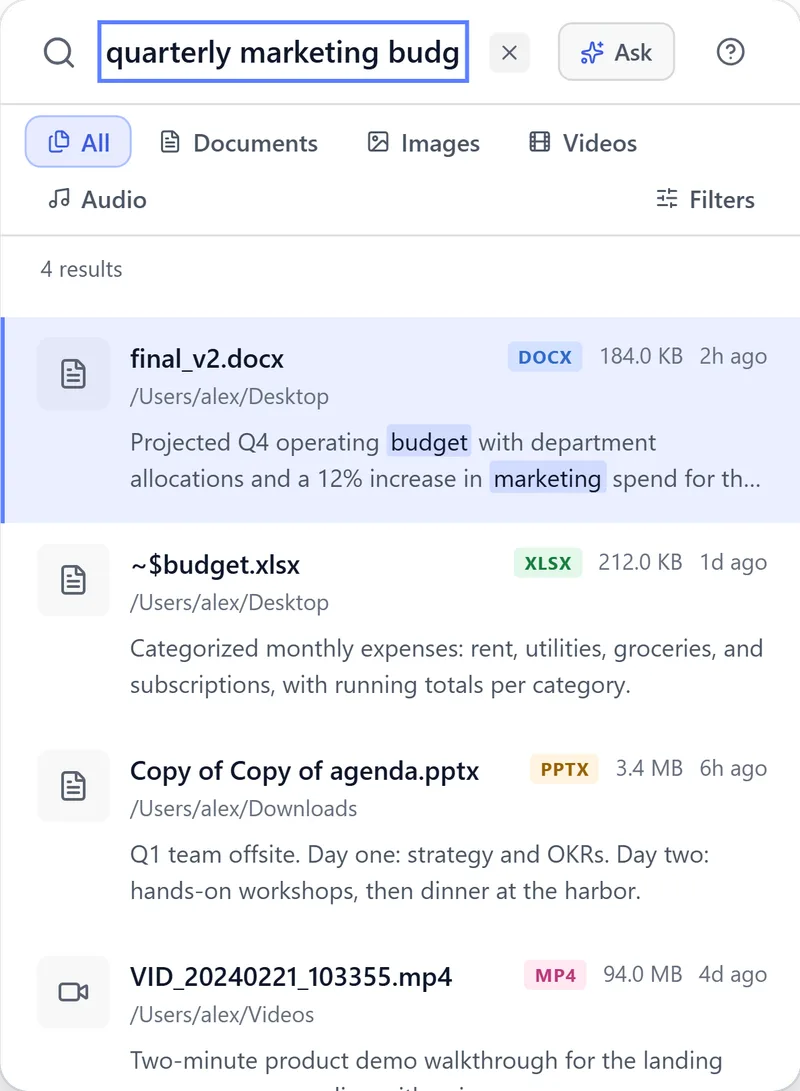The height and width of the screenshot is (1091, 800).
Task: Click the DOCX file type badge
Action: pyautogui.click(x=545, y=357)
